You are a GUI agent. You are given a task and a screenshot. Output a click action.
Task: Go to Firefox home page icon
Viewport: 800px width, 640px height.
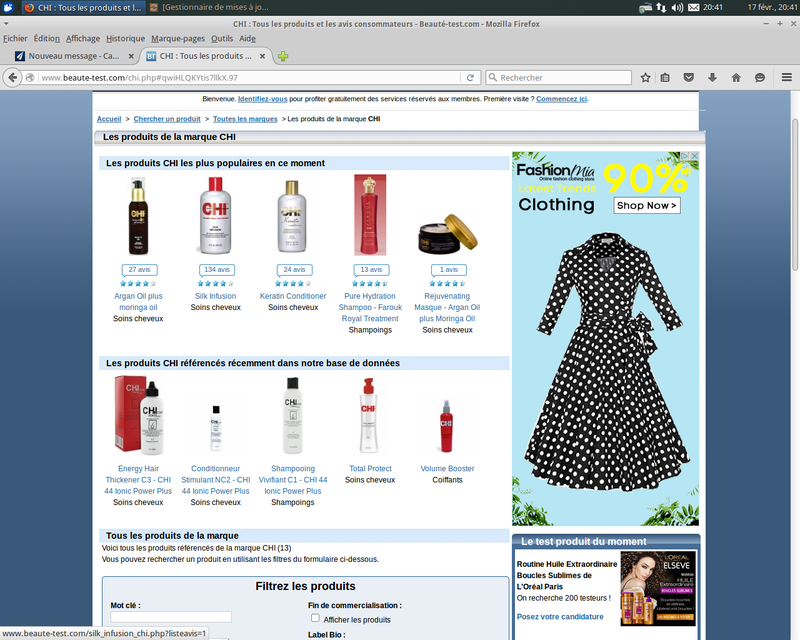coord(736,78)
